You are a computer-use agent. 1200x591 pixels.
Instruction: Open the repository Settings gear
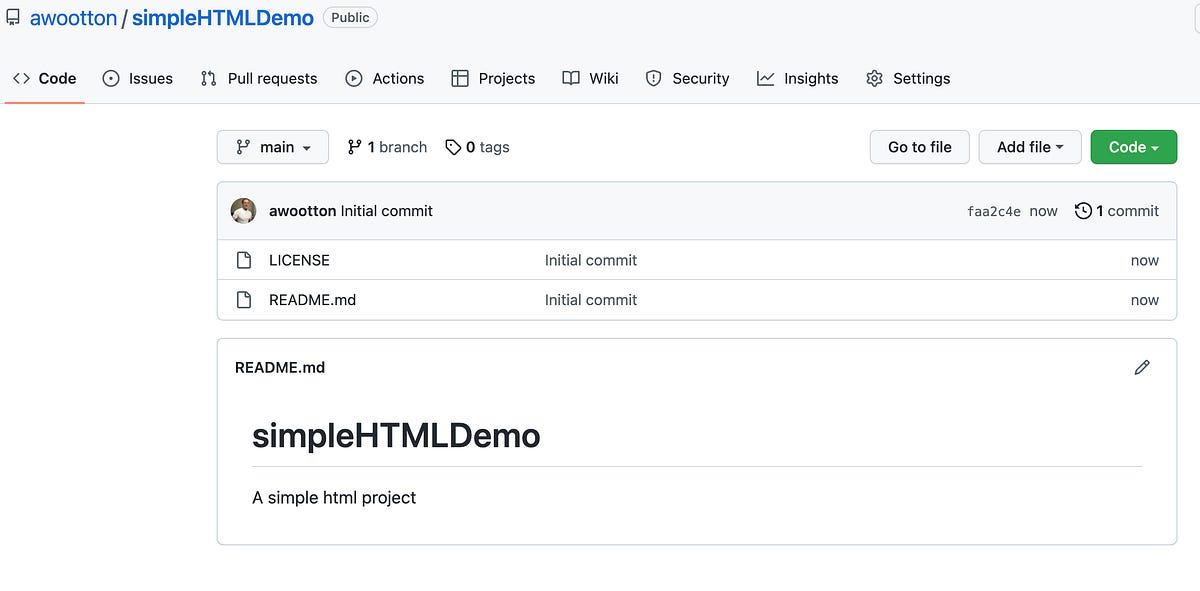(875, 78)
